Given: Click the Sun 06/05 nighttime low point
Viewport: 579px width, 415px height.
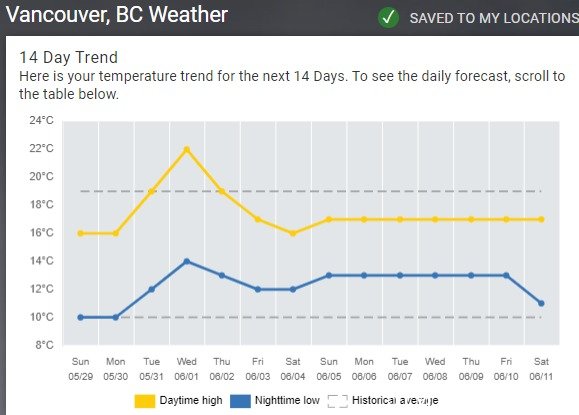Looking at the screenshot, I should tap(329, 275).
